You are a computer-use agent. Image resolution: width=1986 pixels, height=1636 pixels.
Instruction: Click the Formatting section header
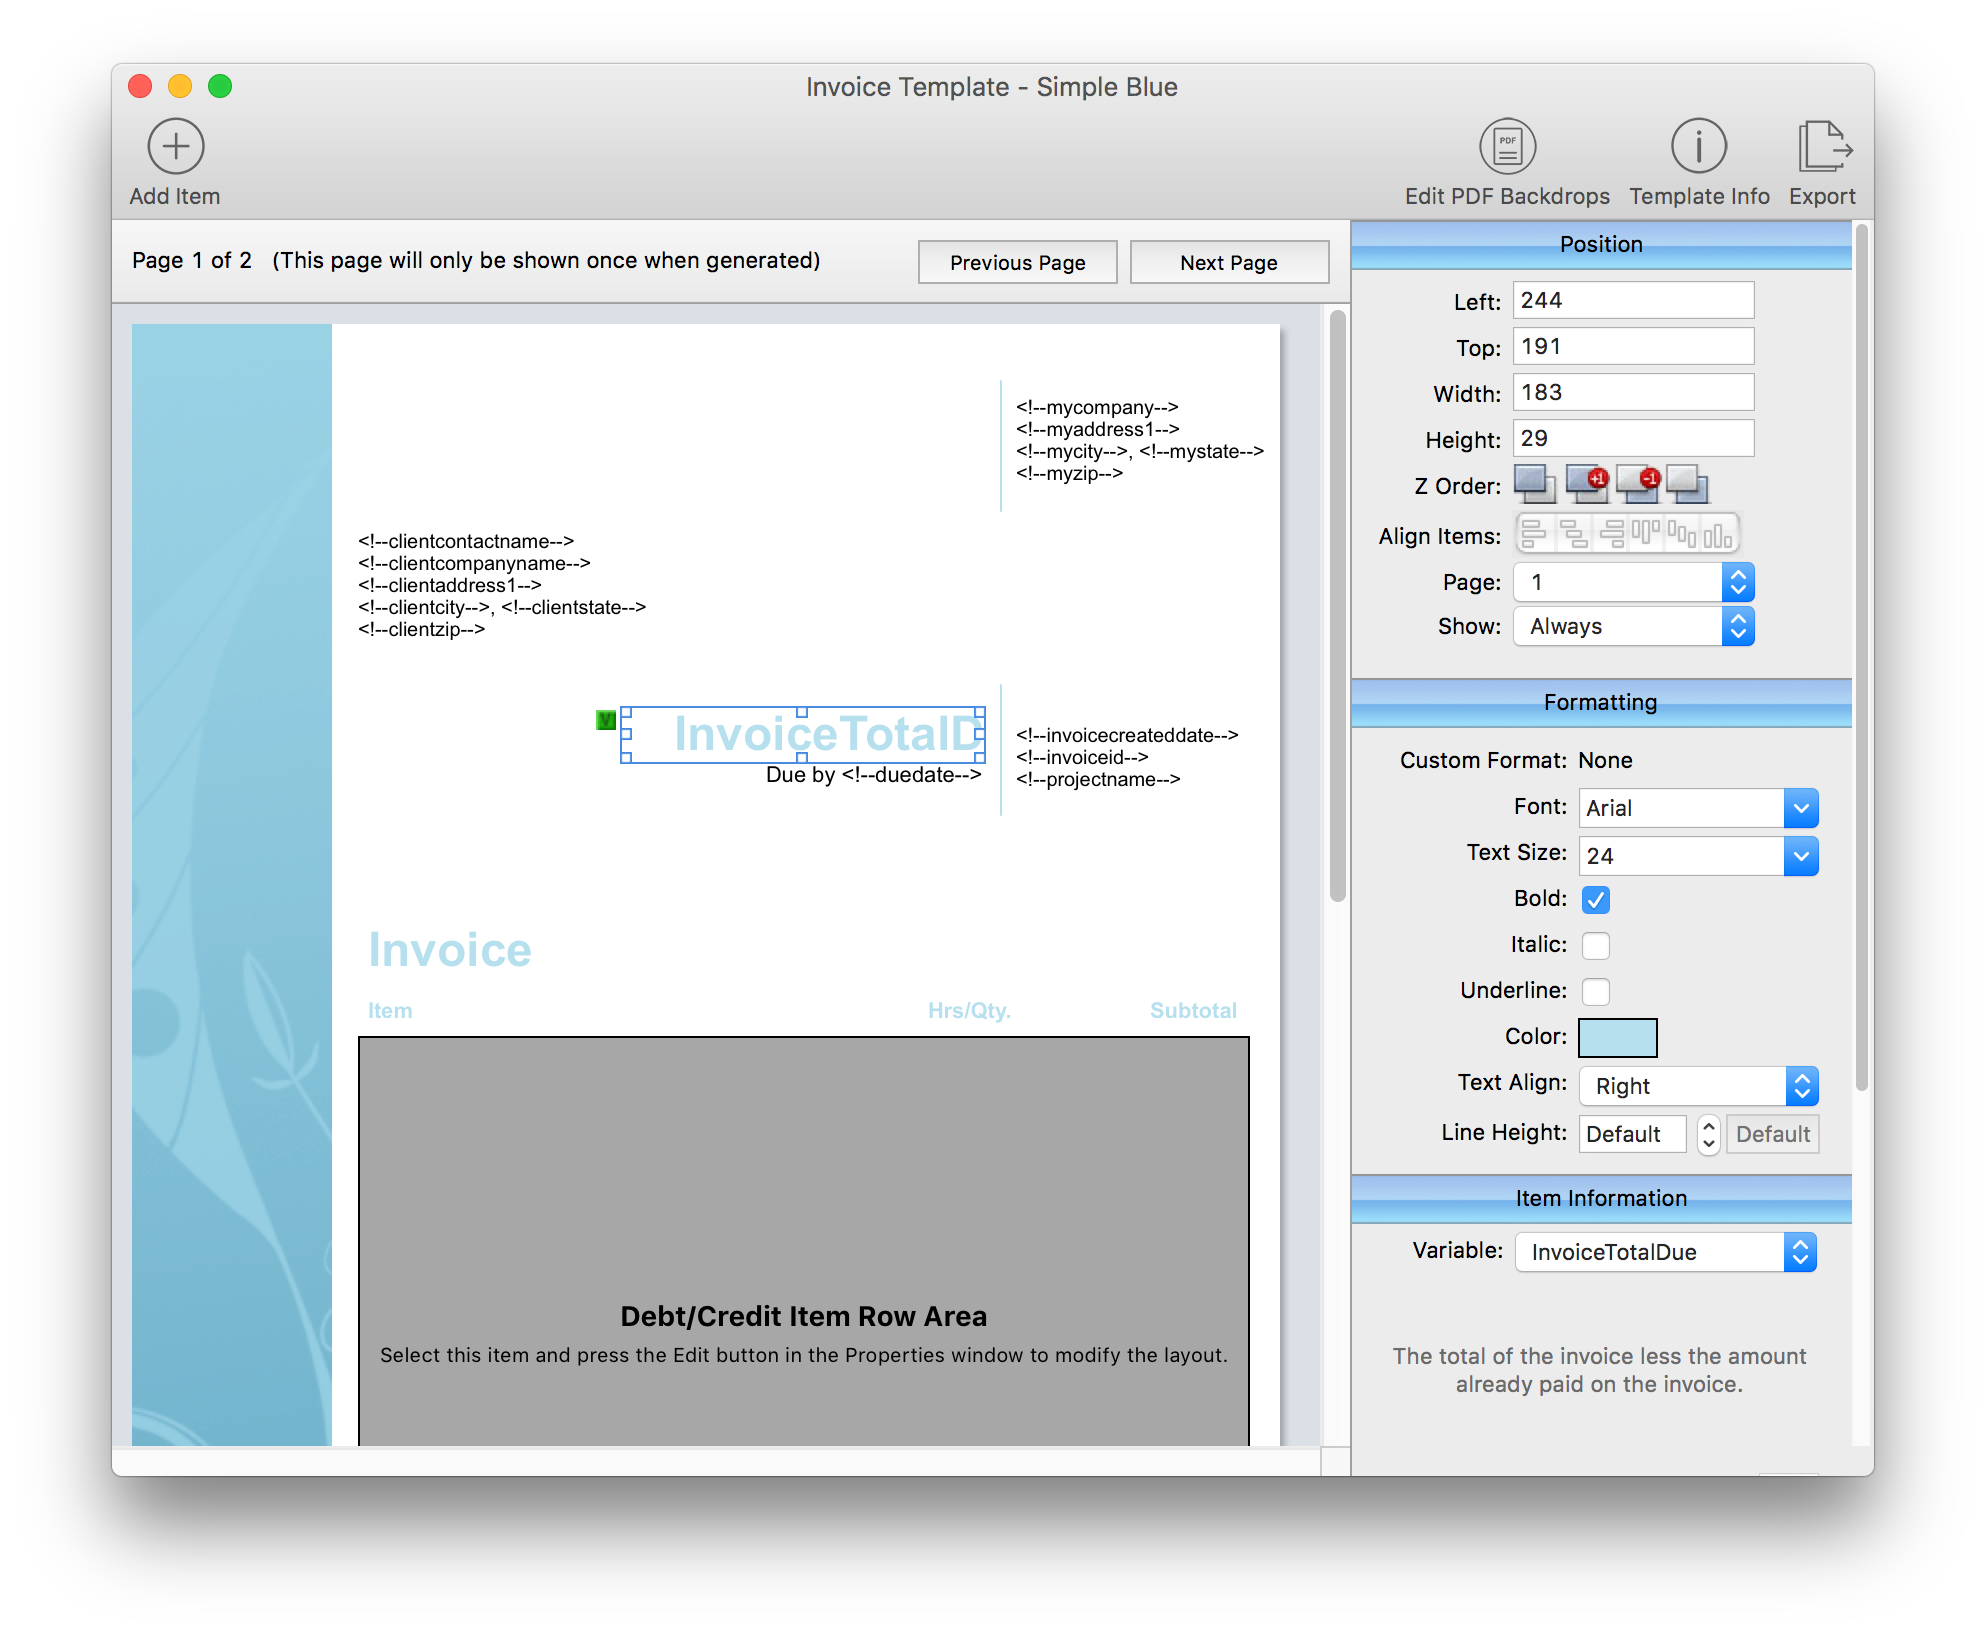tap(1601, 703)
